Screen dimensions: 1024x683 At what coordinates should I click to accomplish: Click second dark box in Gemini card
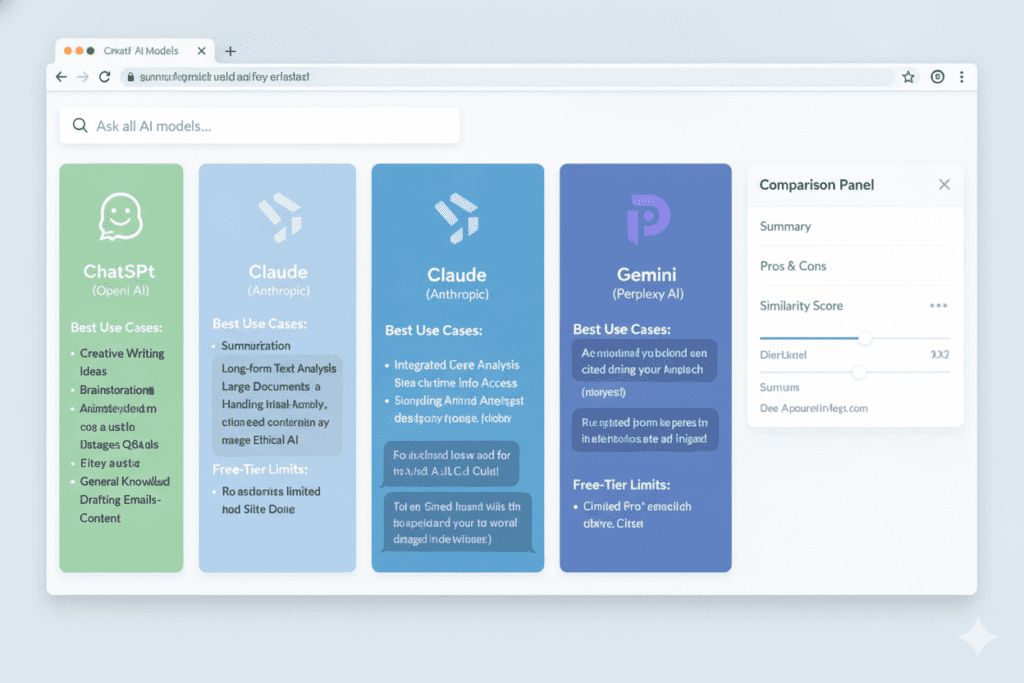pyautogui.click(x=645, y=430)
